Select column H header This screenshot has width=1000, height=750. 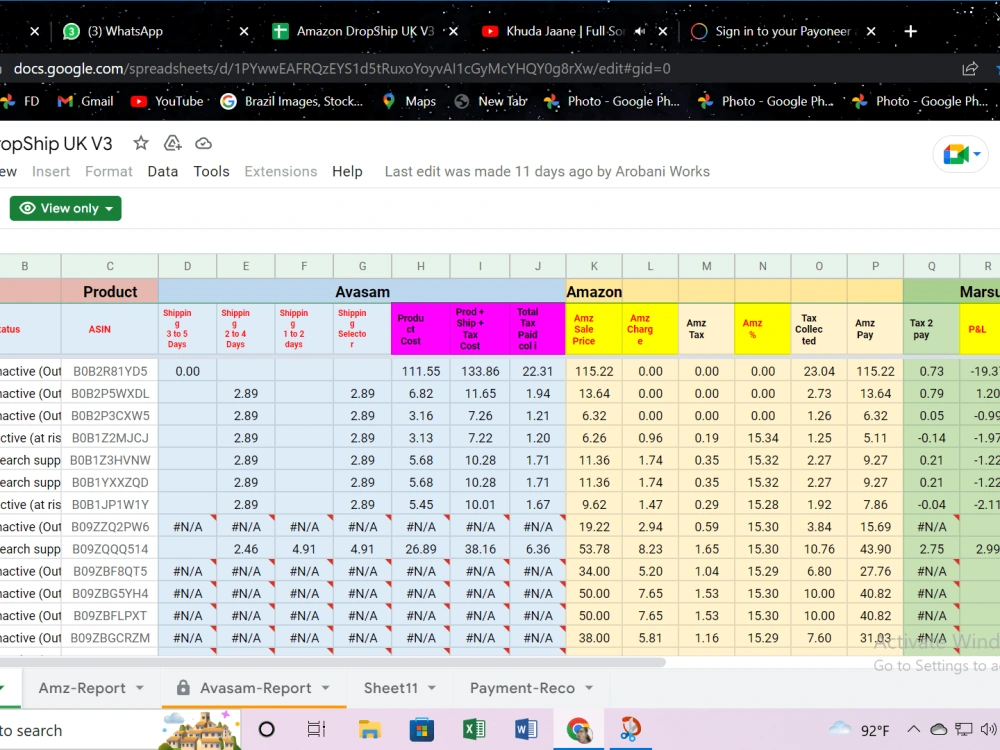click(421, 266)
